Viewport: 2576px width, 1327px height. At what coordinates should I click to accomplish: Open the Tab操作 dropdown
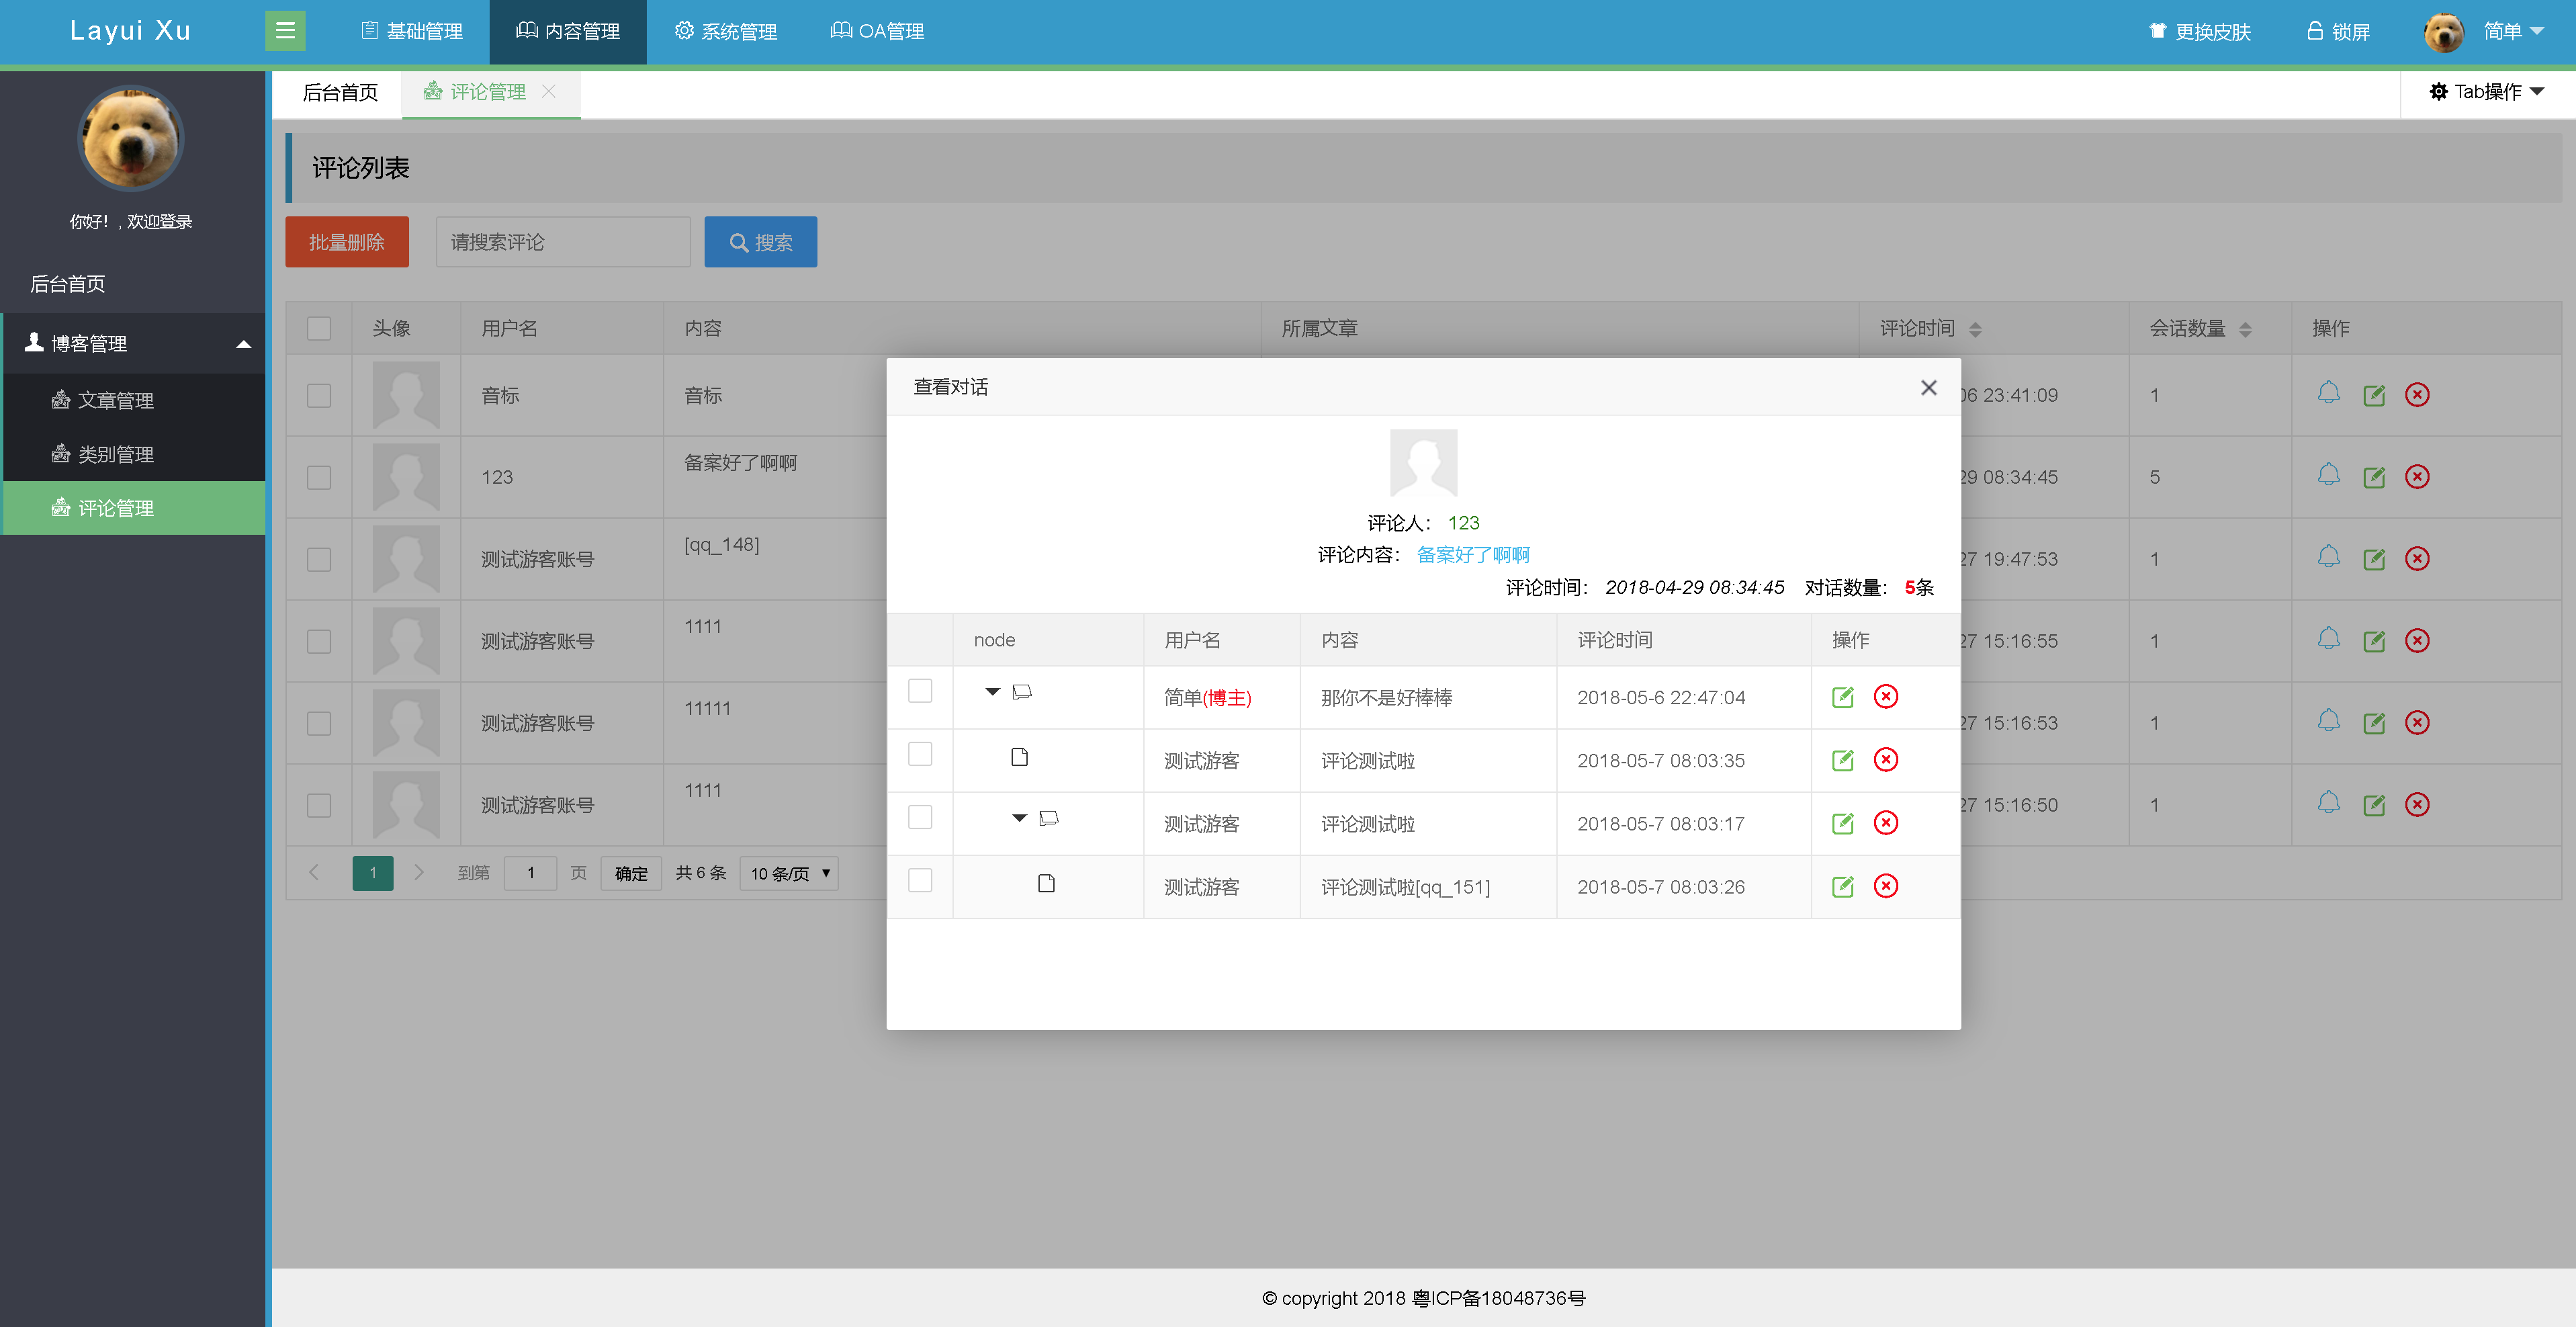pyautogui.click(x=2486, y=92)
